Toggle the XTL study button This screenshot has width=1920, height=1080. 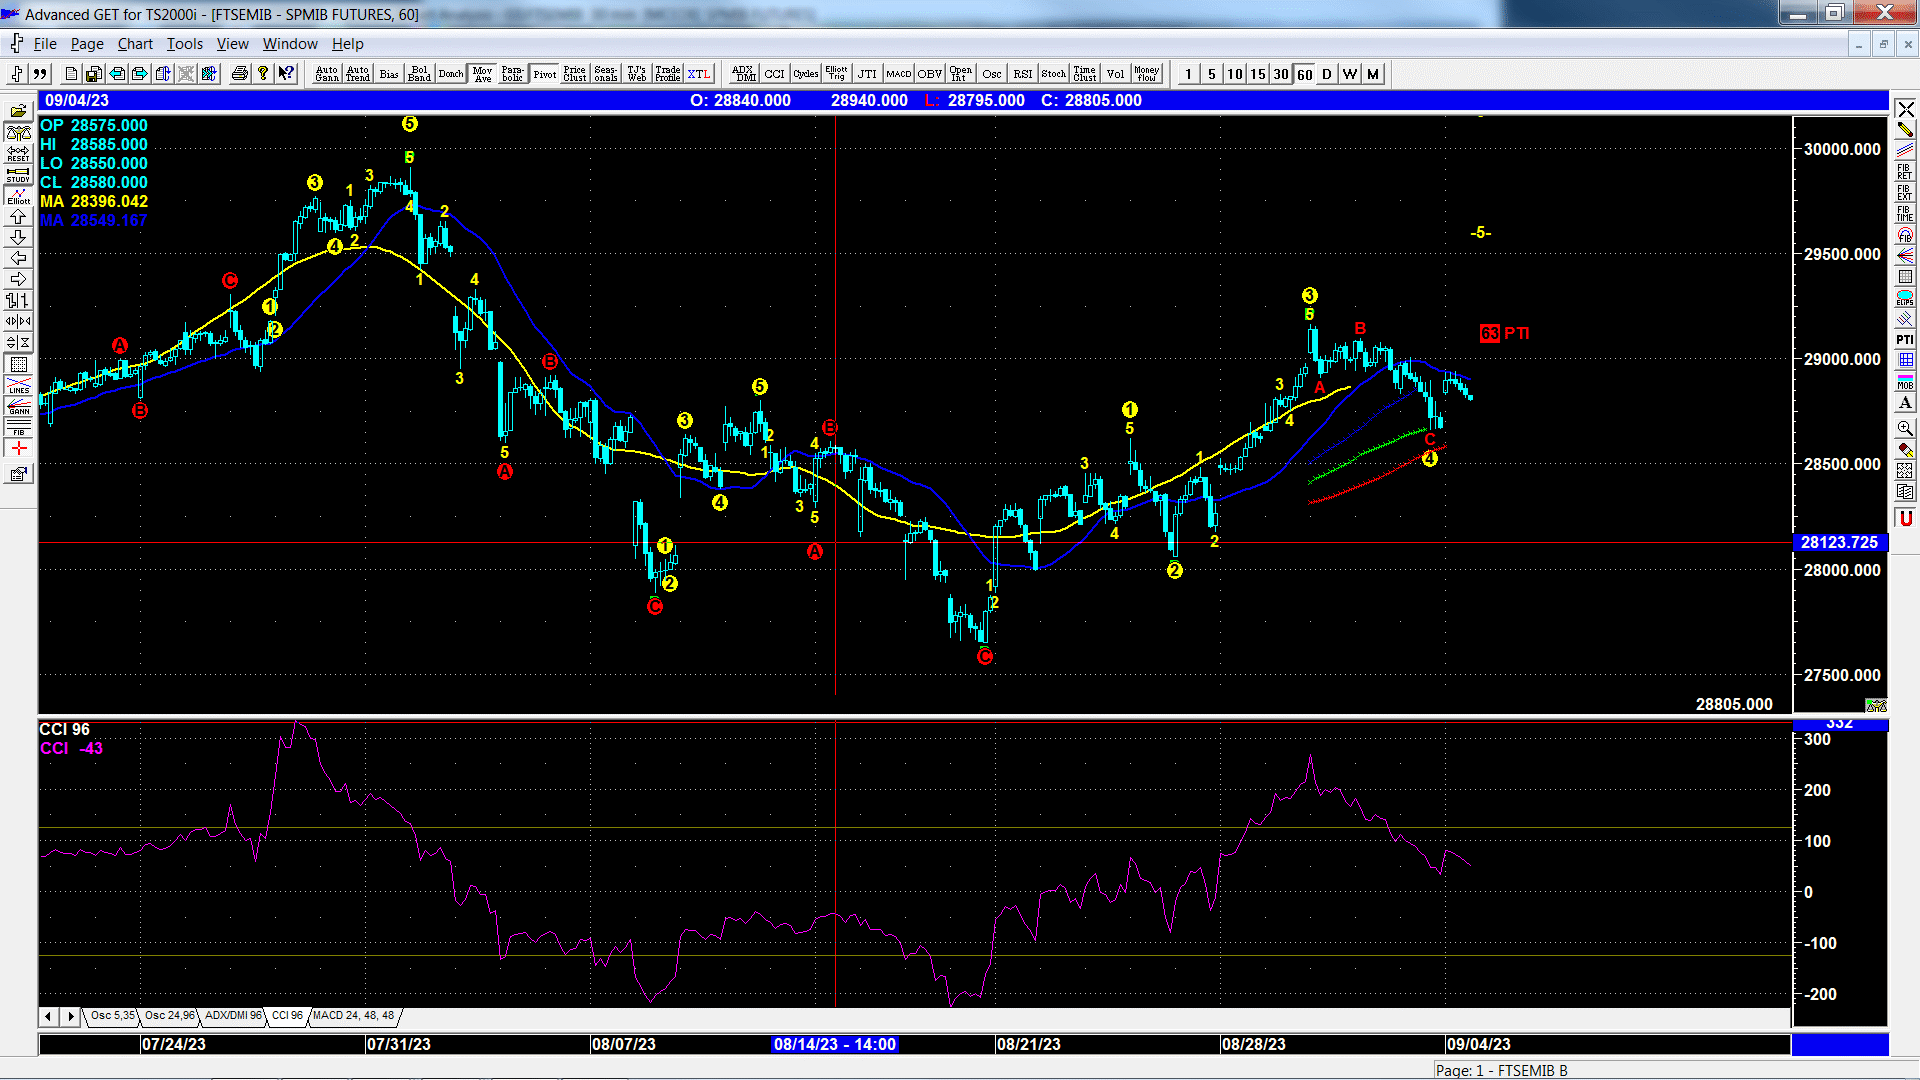coord(699,74)
